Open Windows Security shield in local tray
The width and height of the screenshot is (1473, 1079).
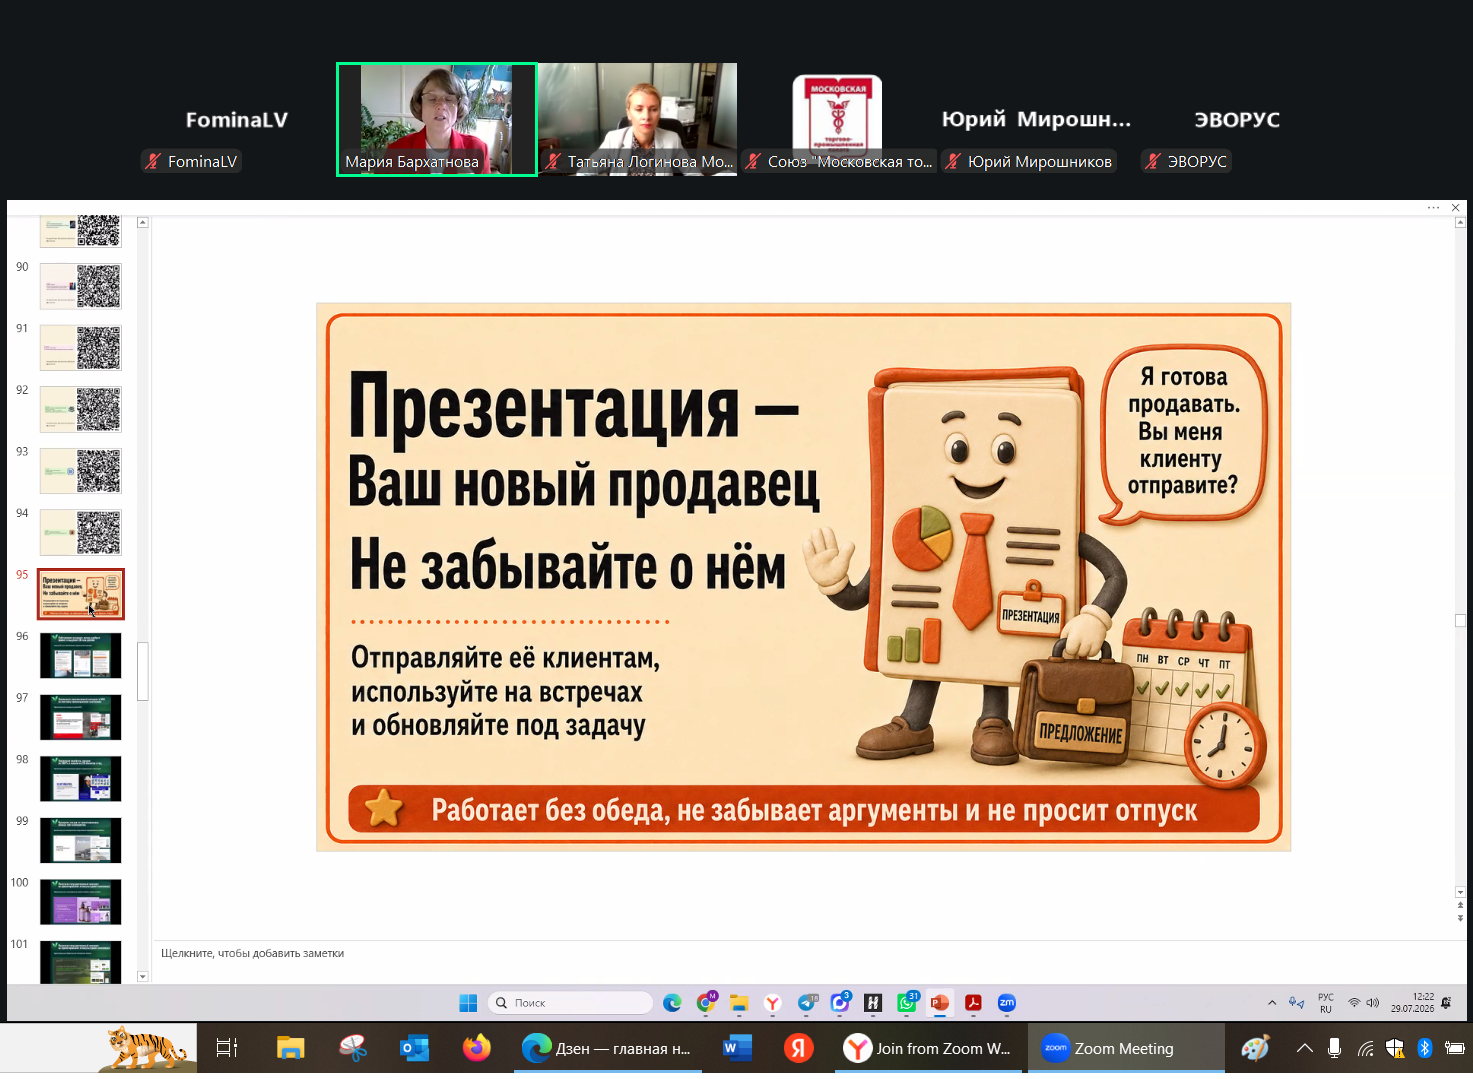tap(1395, 1048)
